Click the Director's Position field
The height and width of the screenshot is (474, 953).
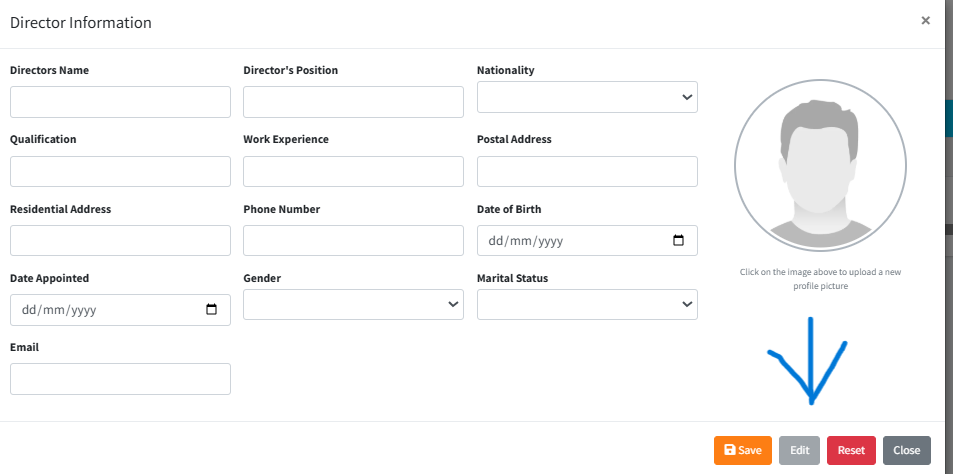click(x=353, y=102)
